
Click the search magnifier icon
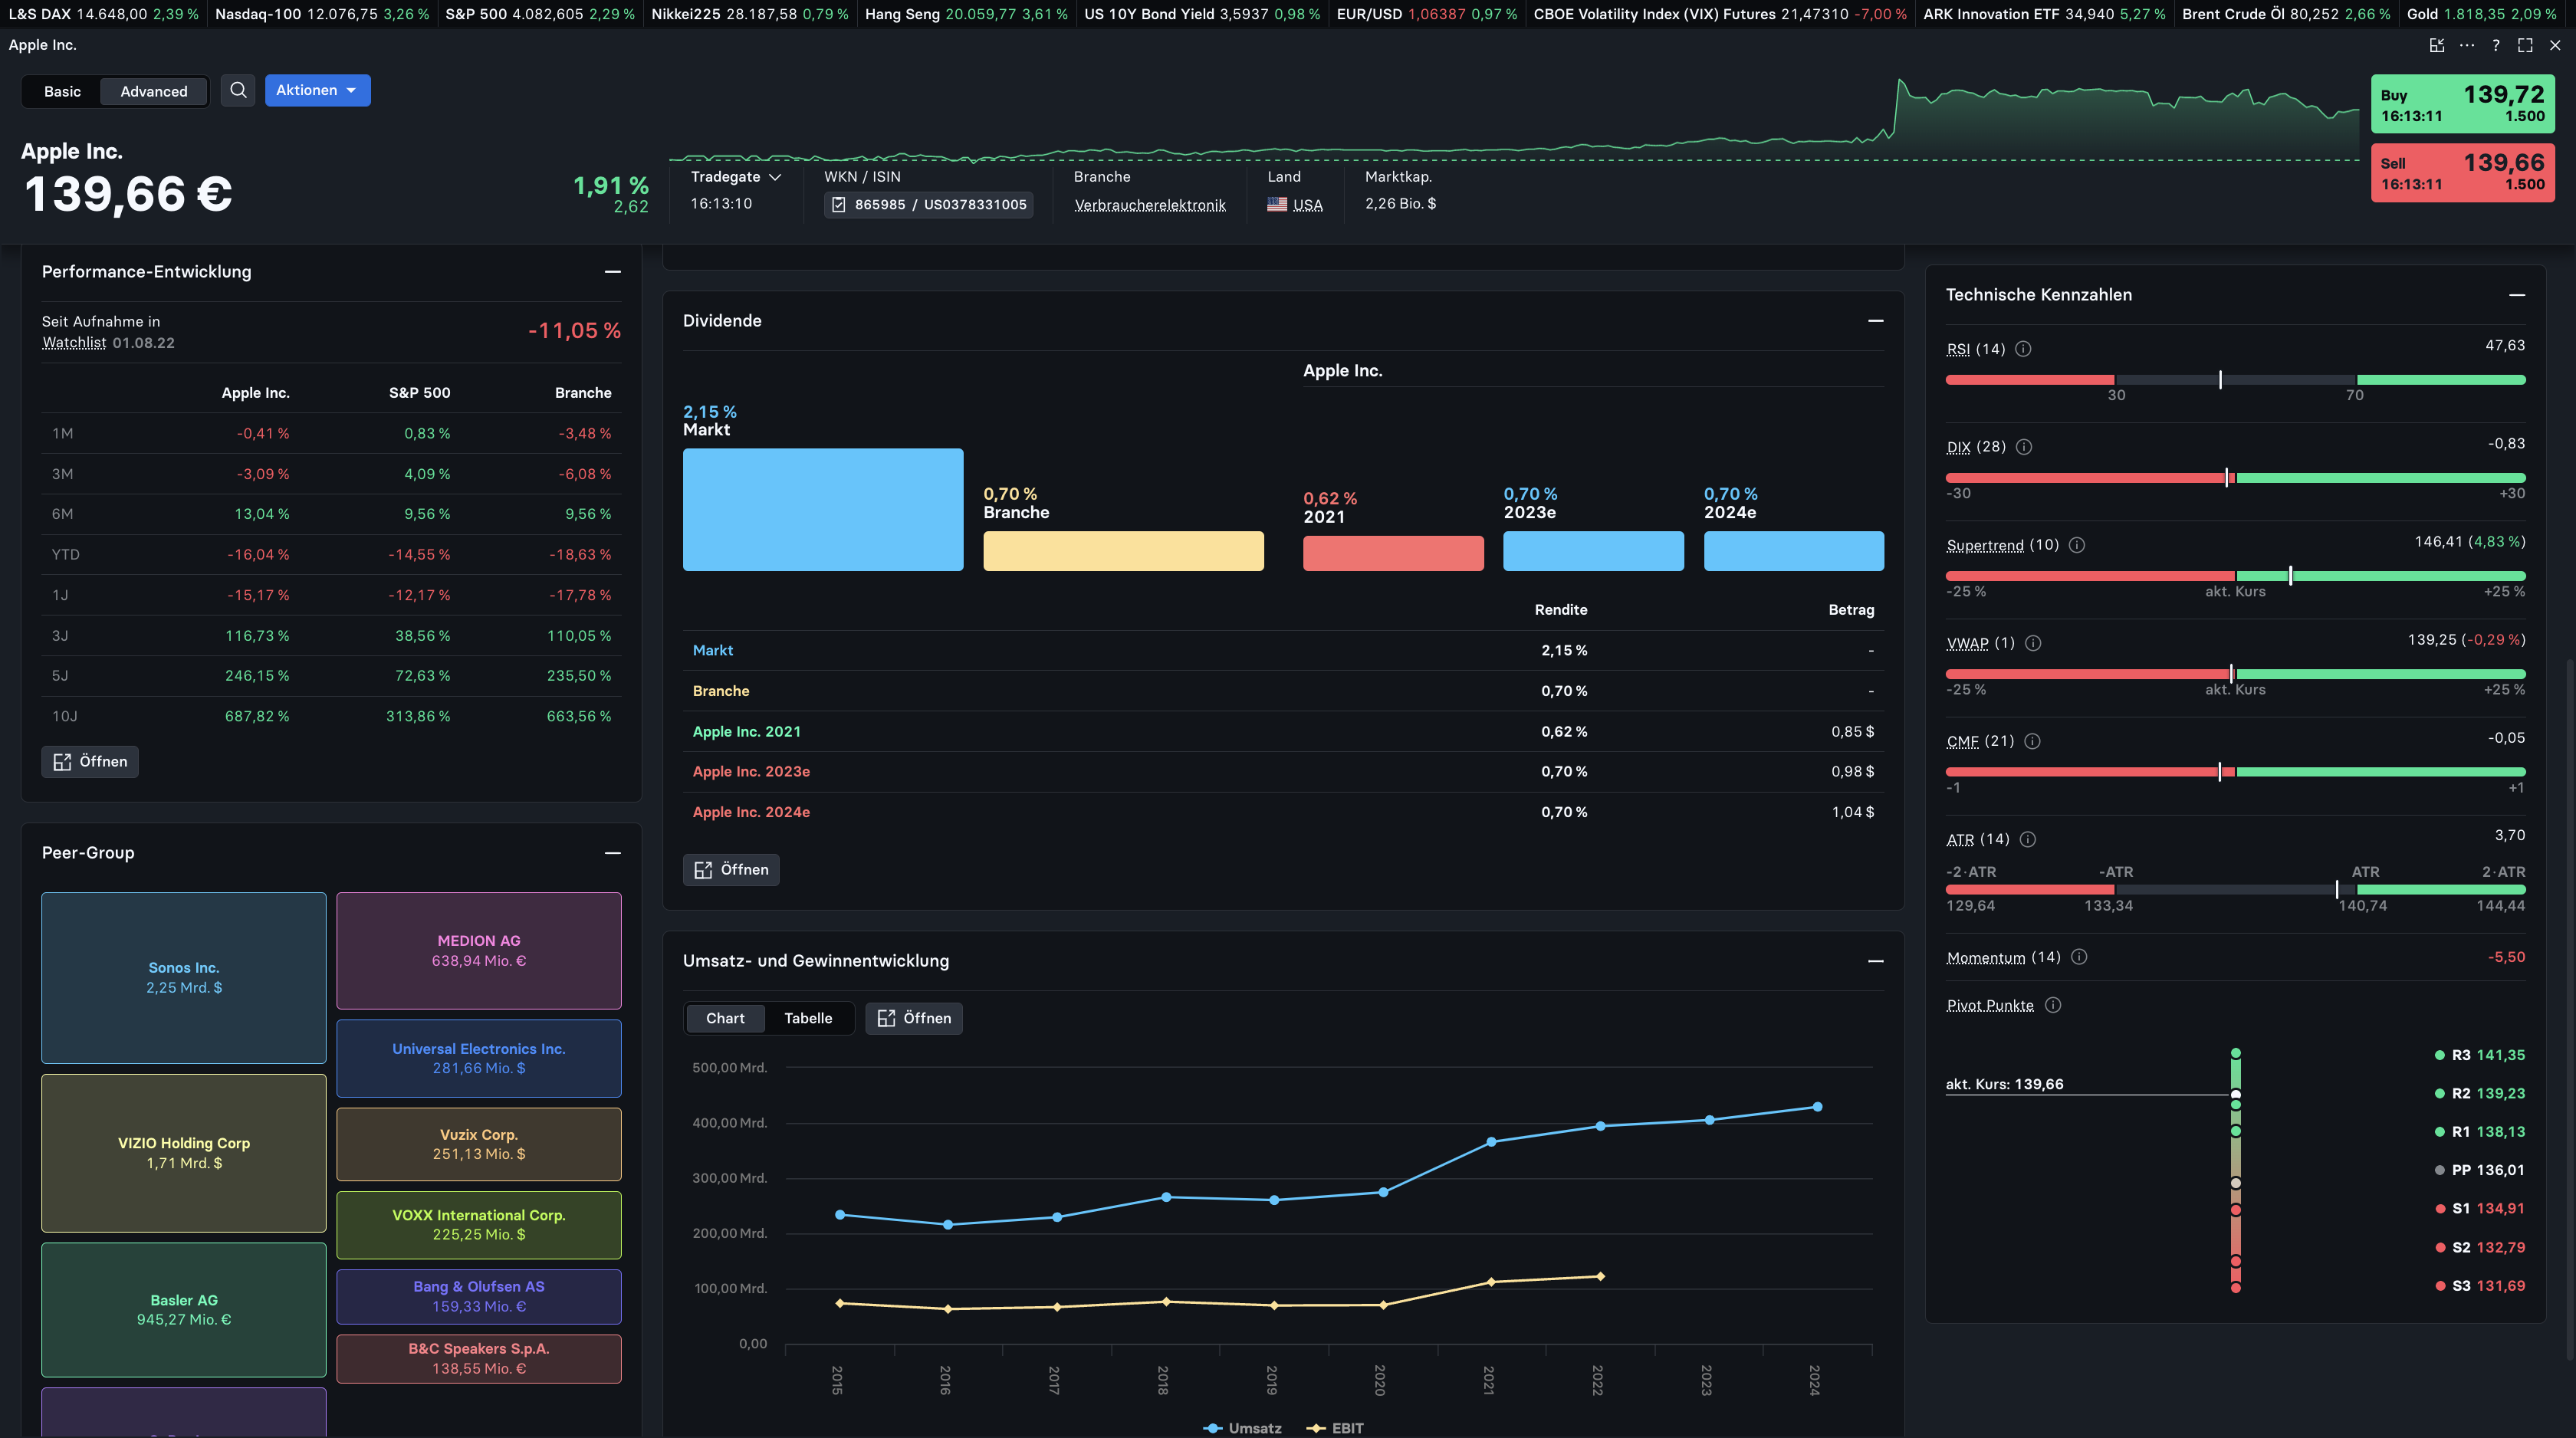(x=238, y=90)
